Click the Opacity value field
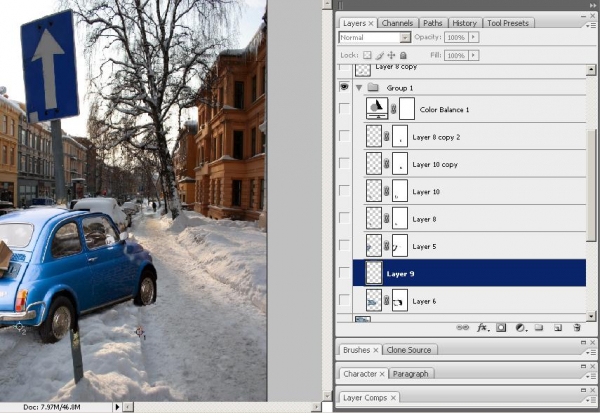The width and height of the screenshot is (600, 413). [456, 37]
